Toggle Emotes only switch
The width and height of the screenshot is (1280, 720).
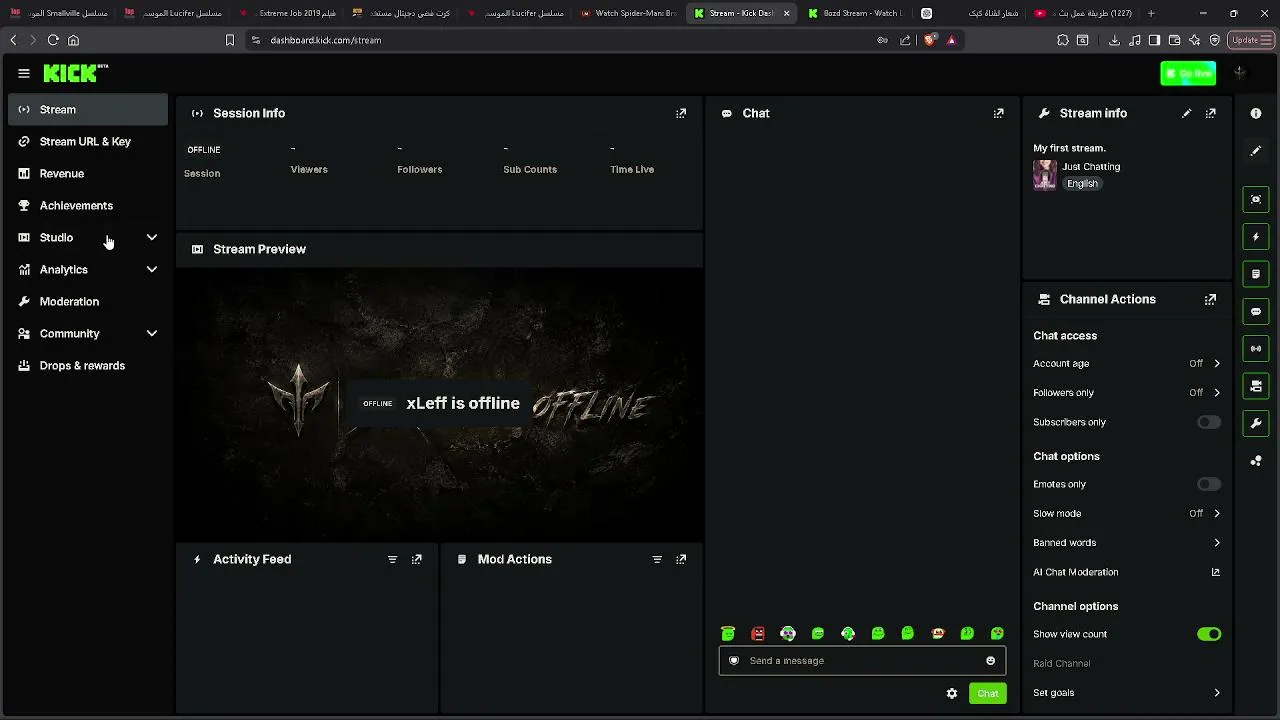[x=1209, y=484]
